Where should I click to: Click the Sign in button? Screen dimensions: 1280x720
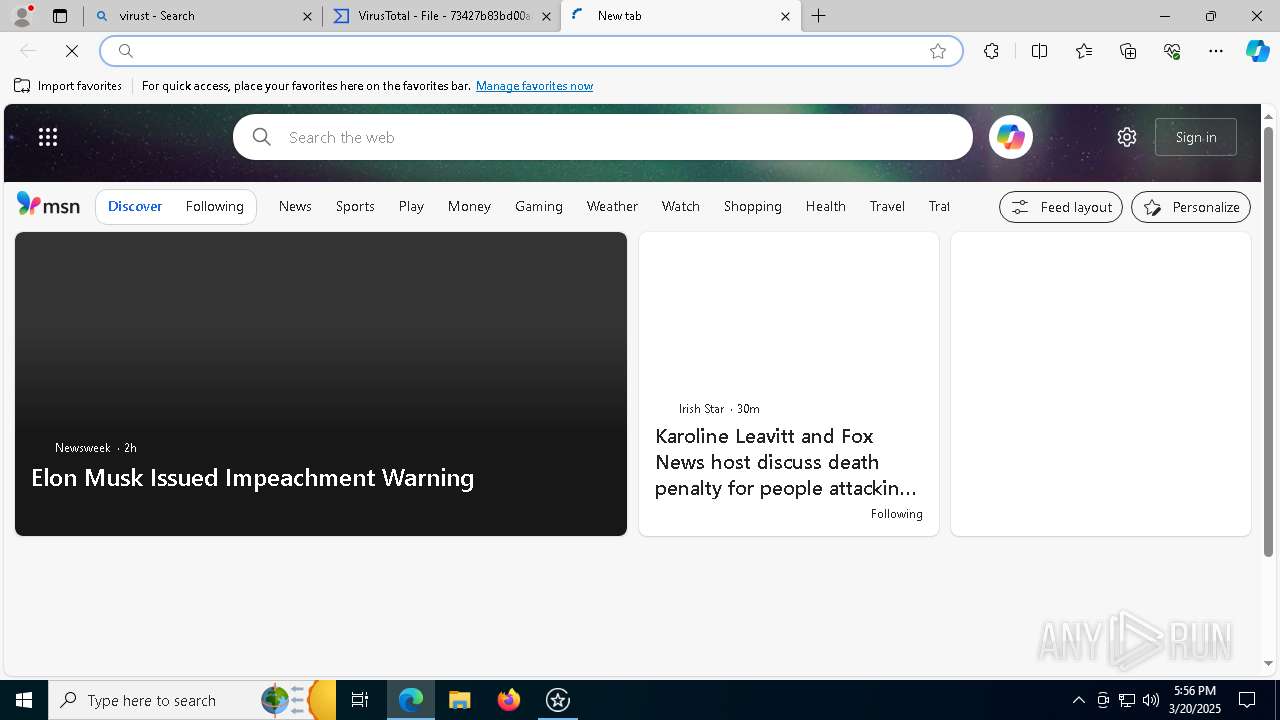[1196, 137]
